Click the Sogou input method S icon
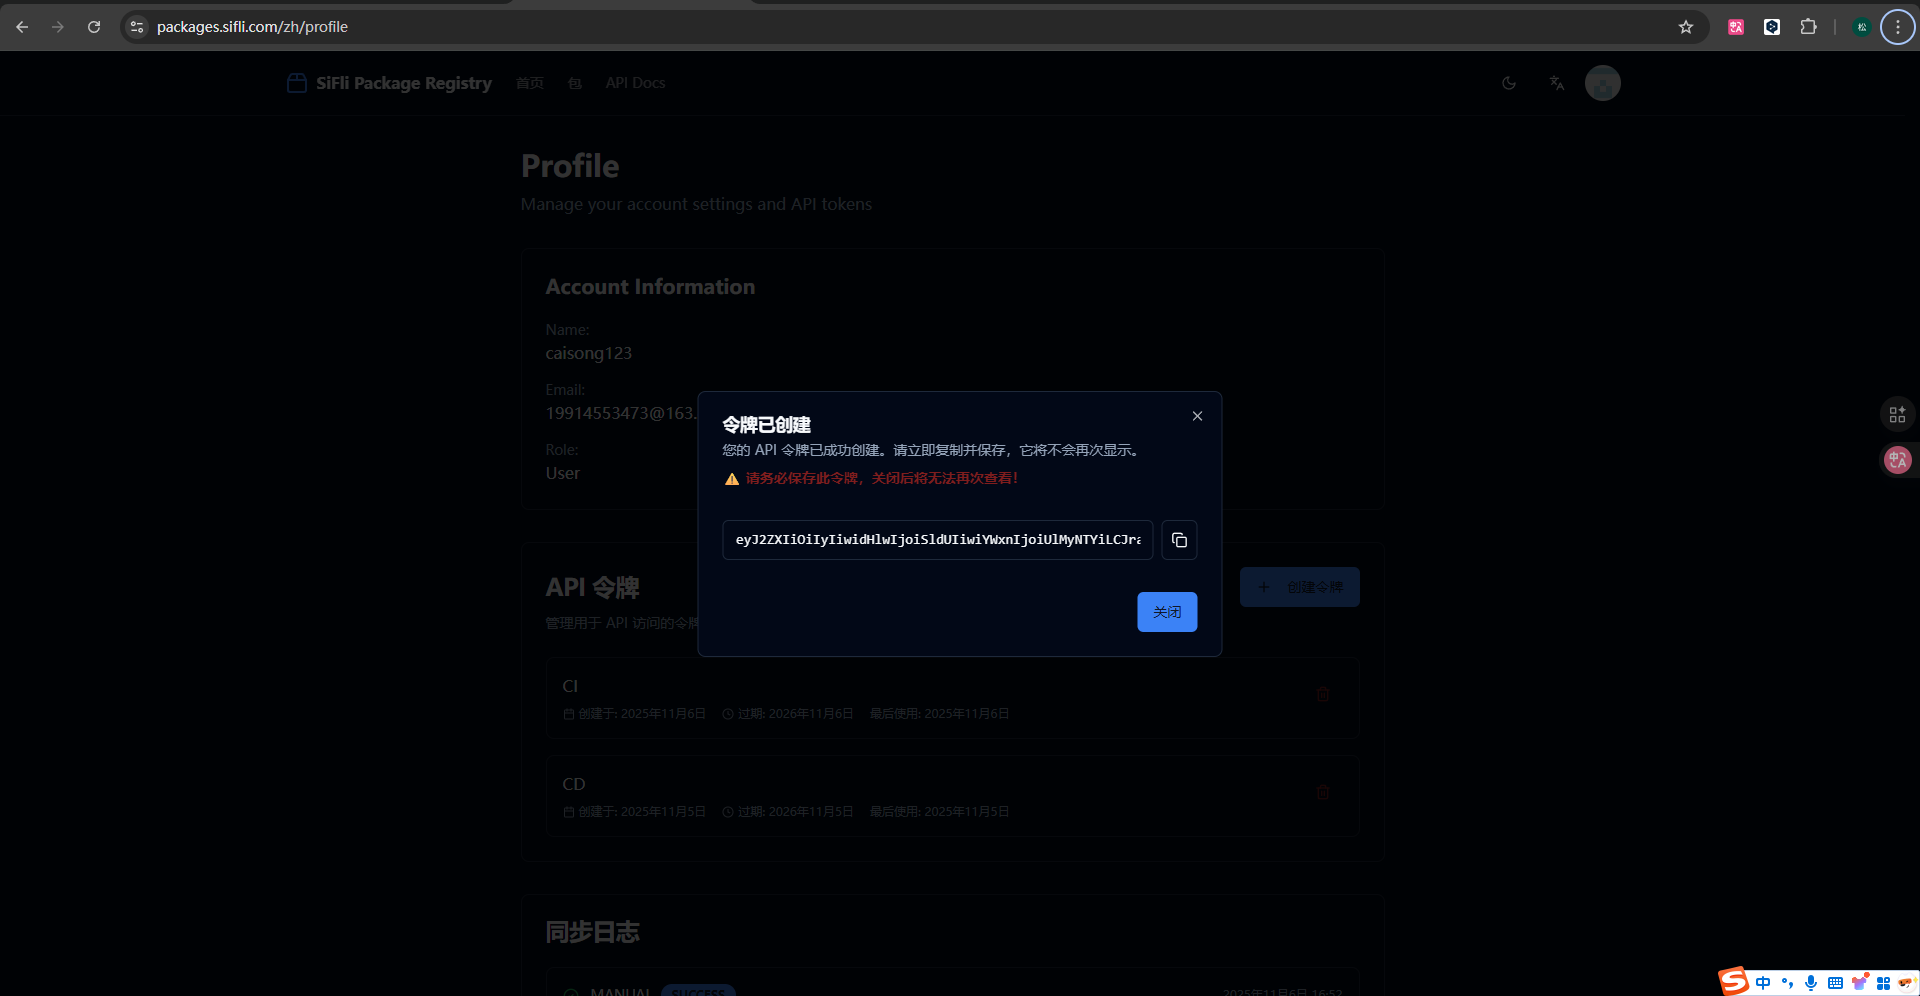Image resolution: width=1920 pixels, height=996 pixels. 1734,982
